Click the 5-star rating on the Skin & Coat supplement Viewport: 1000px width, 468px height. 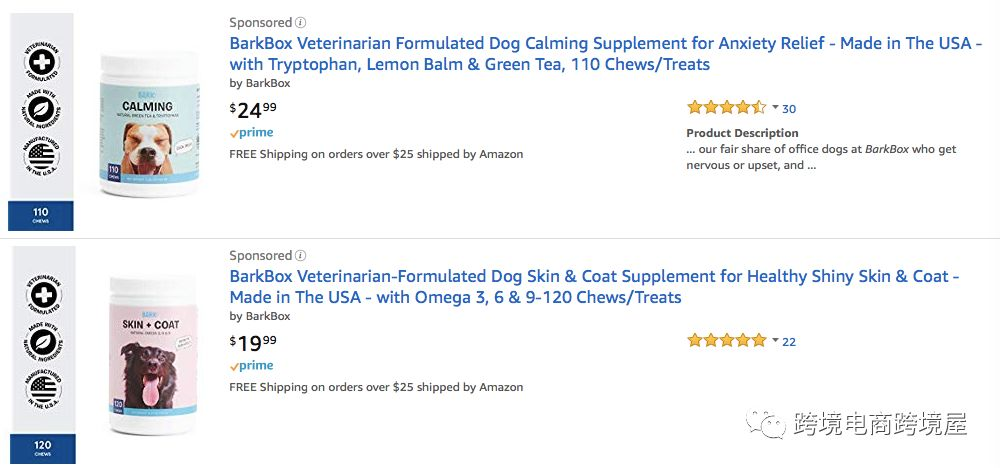[726, 340]
